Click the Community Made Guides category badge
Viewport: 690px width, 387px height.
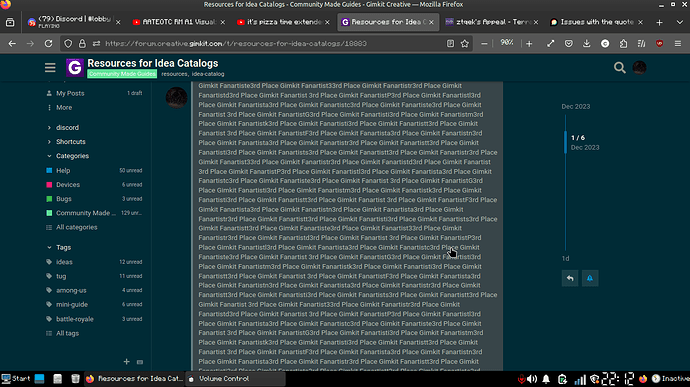pyautogui.click(x=122, y=74)
